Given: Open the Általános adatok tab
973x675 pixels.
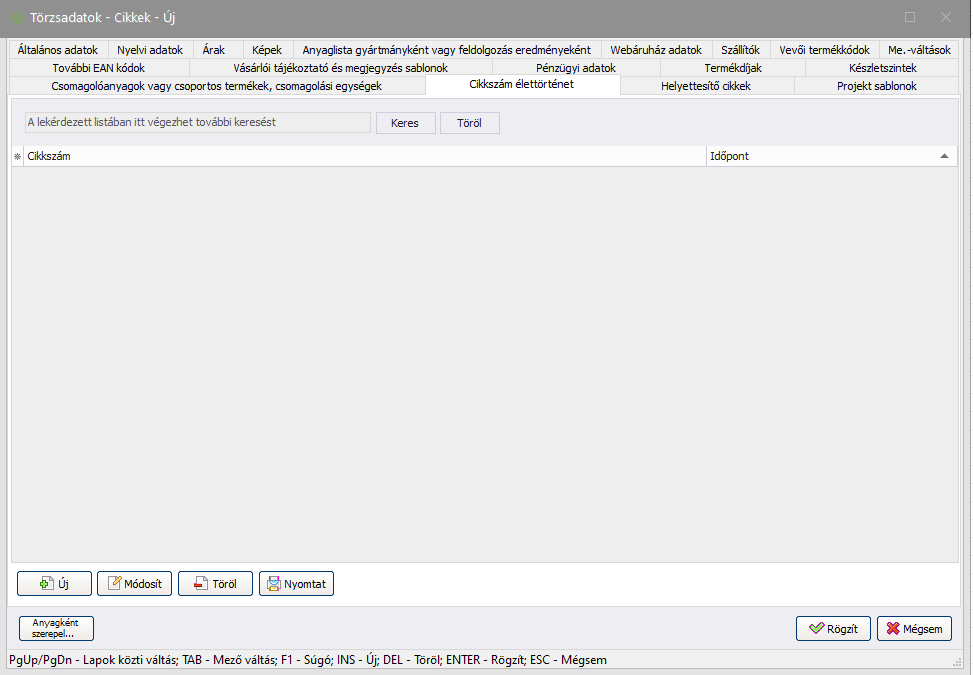Looking at the screenshot, I should pyautogui.click(x=58, y=50).
